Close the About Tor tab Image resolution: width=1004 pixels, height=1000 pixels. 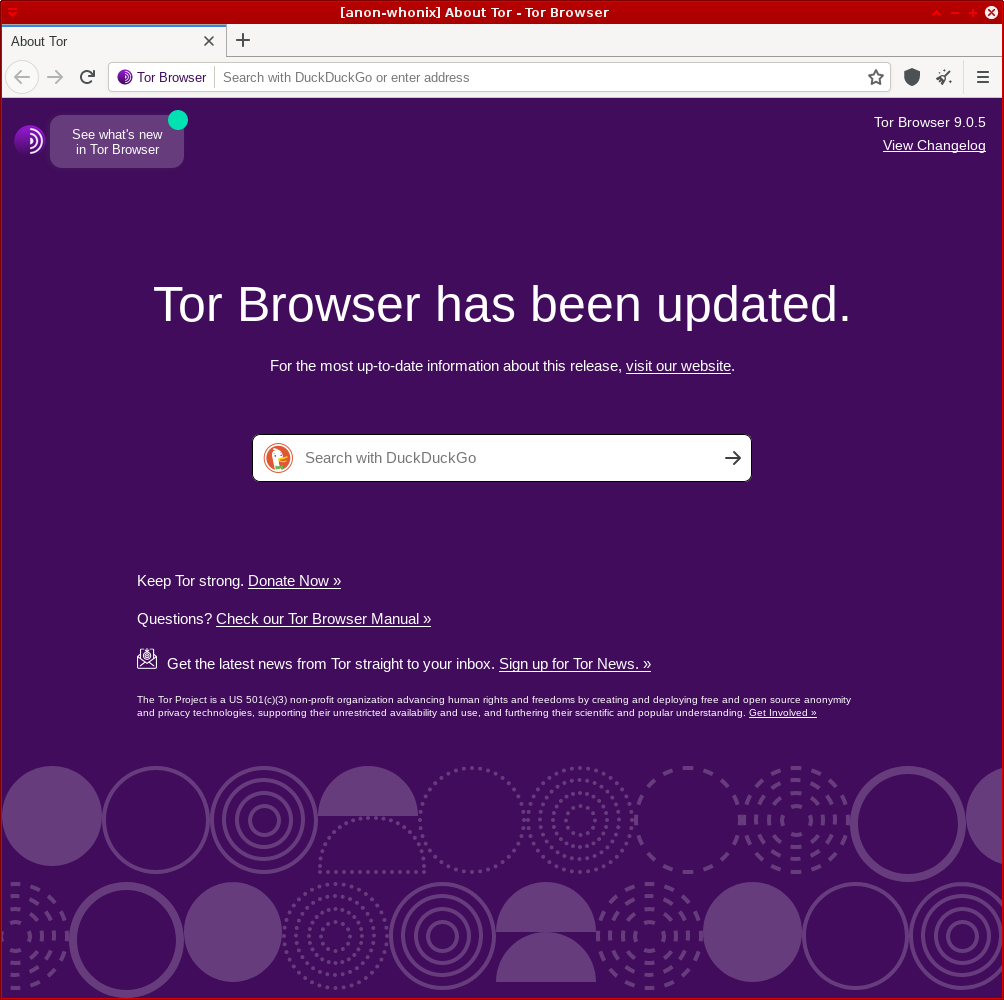coord(209,41)
